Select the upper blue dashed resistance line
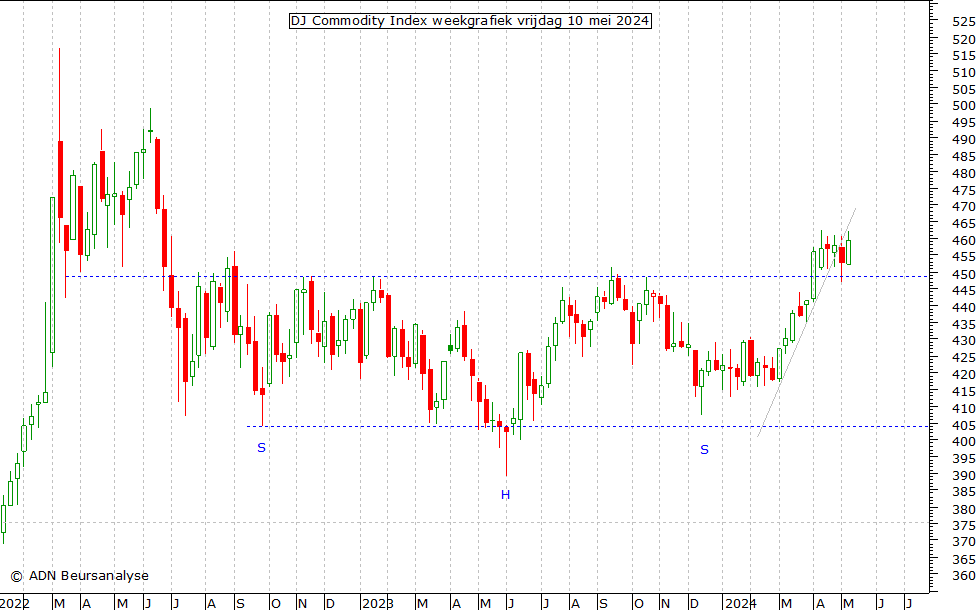The height and width of the screenshot is (610, 980). 500,276
